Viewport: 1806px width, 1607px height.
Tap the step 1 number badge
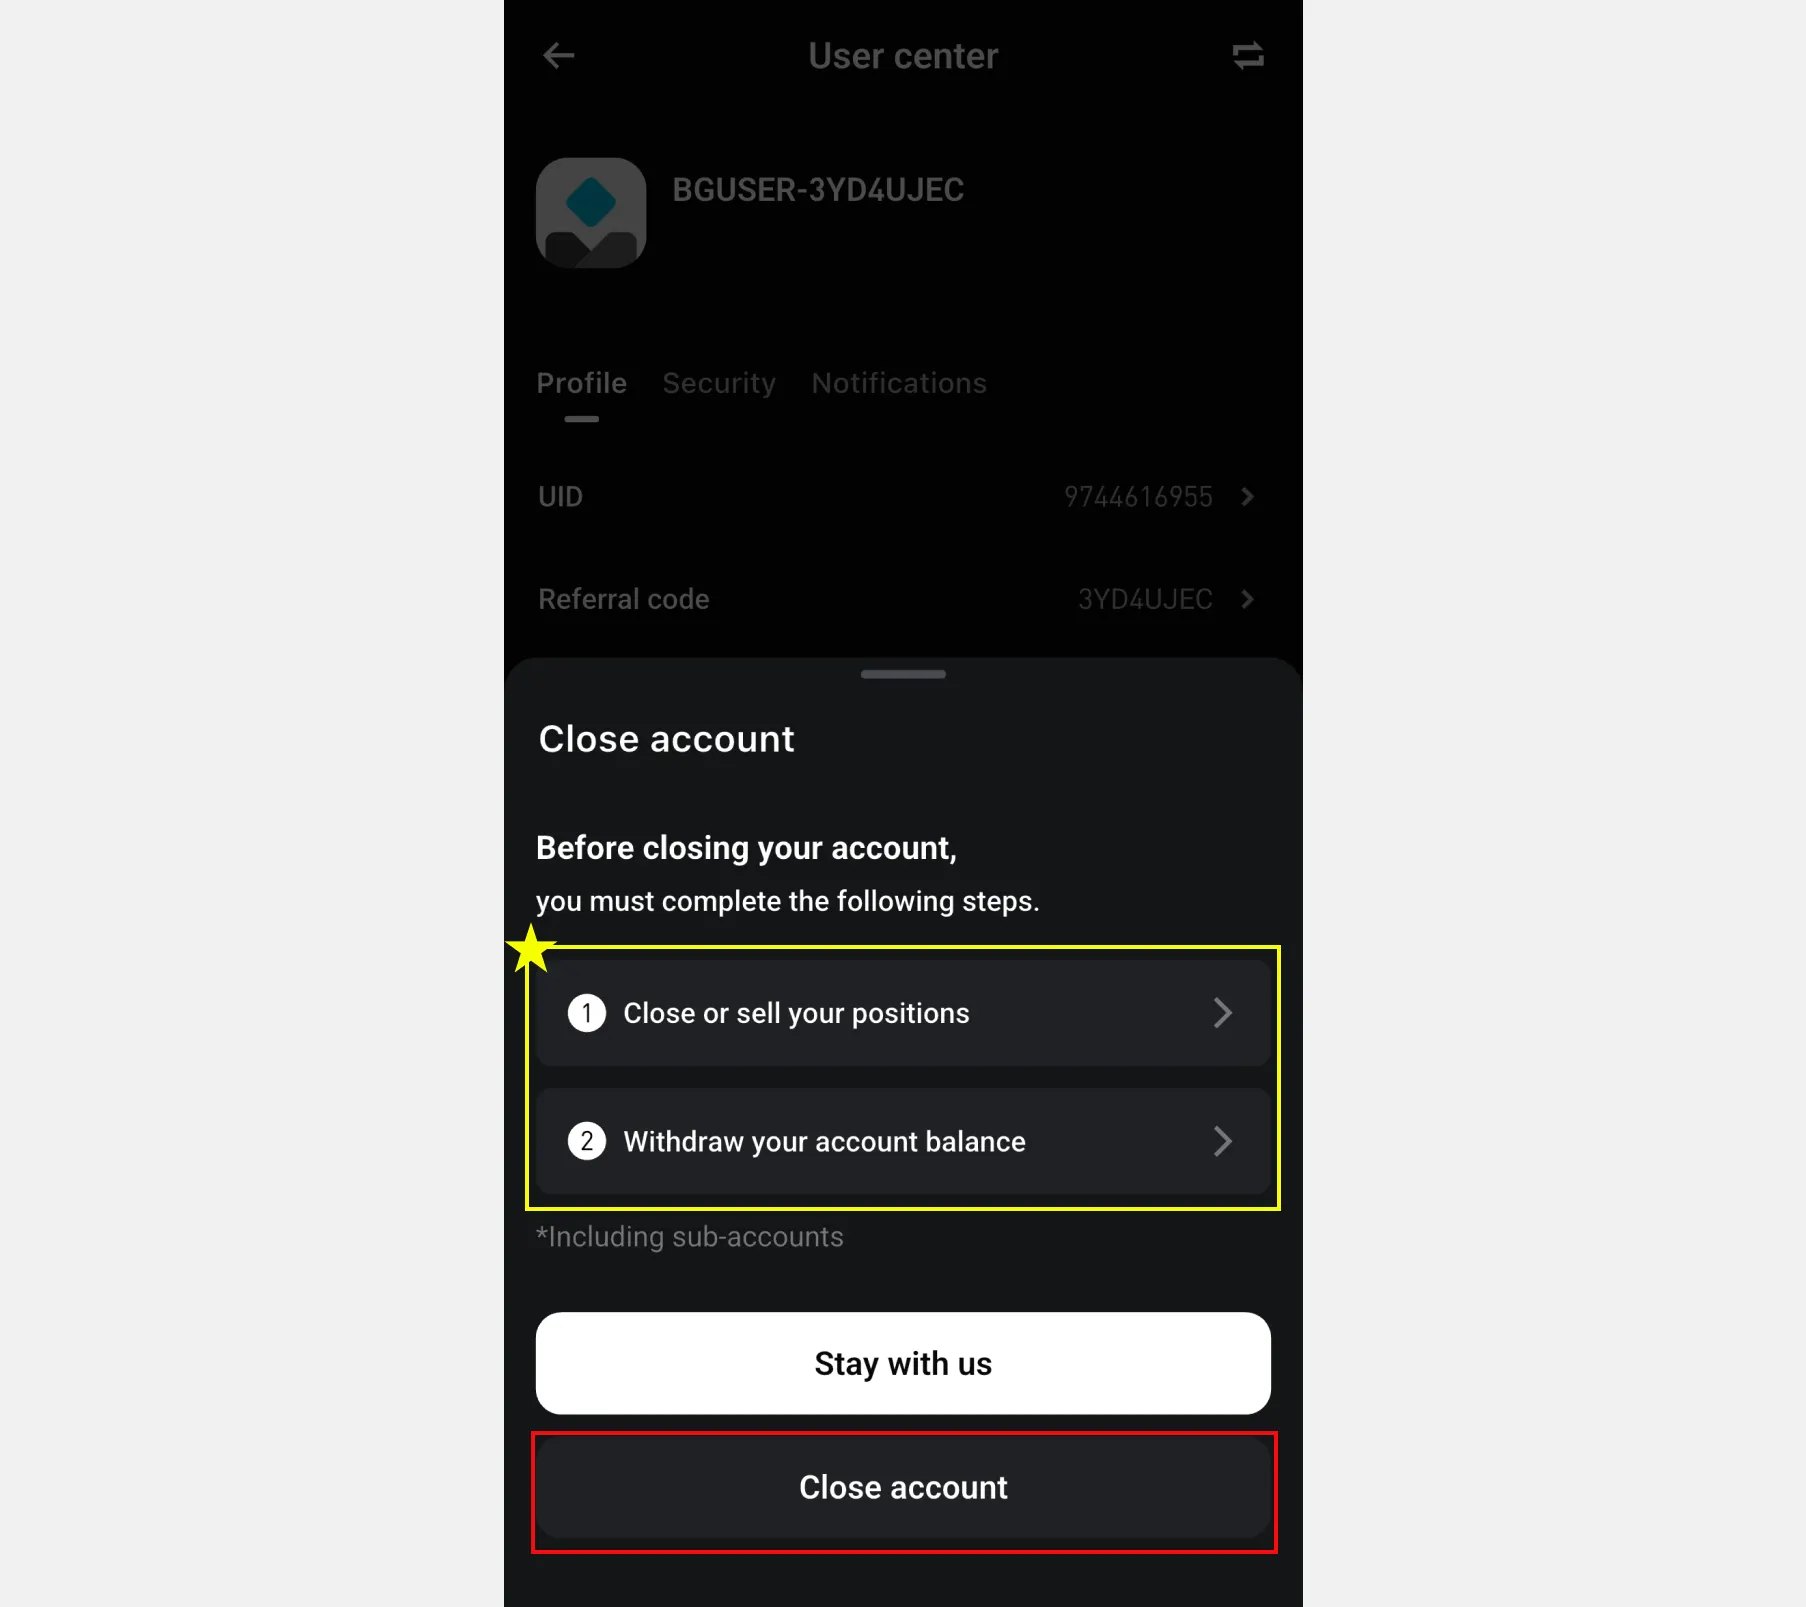tap(587, 1013)
